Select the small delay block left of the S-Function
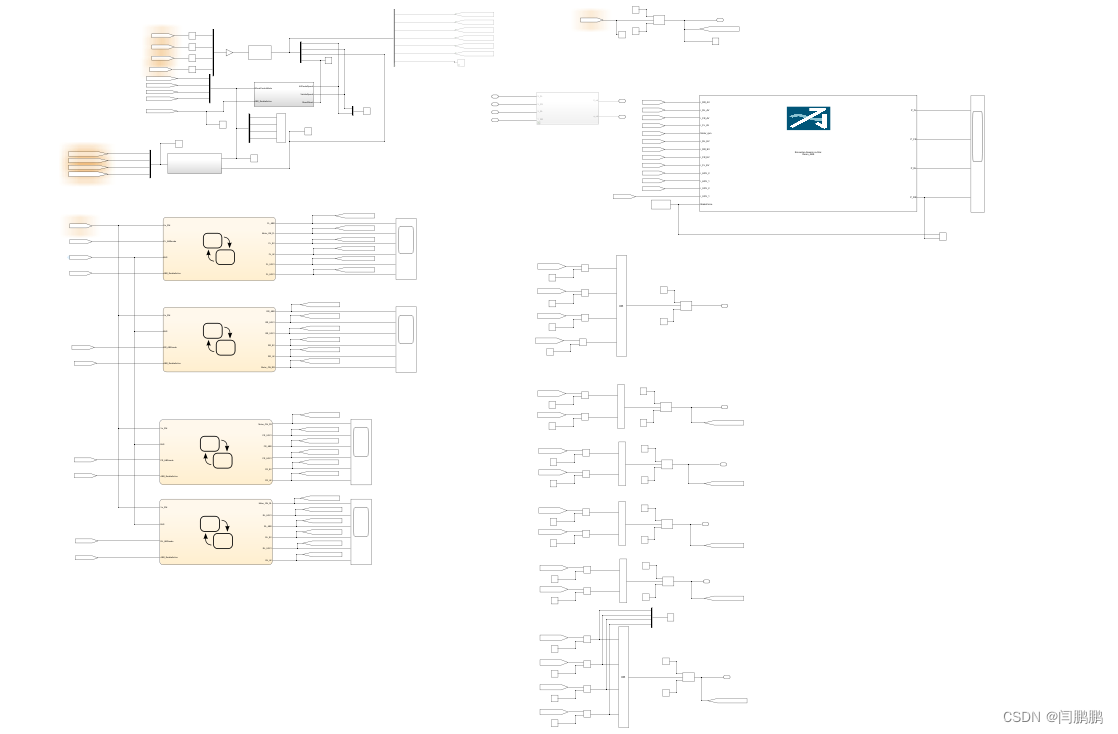1118x734 pixels. click(x=661, y=204)
